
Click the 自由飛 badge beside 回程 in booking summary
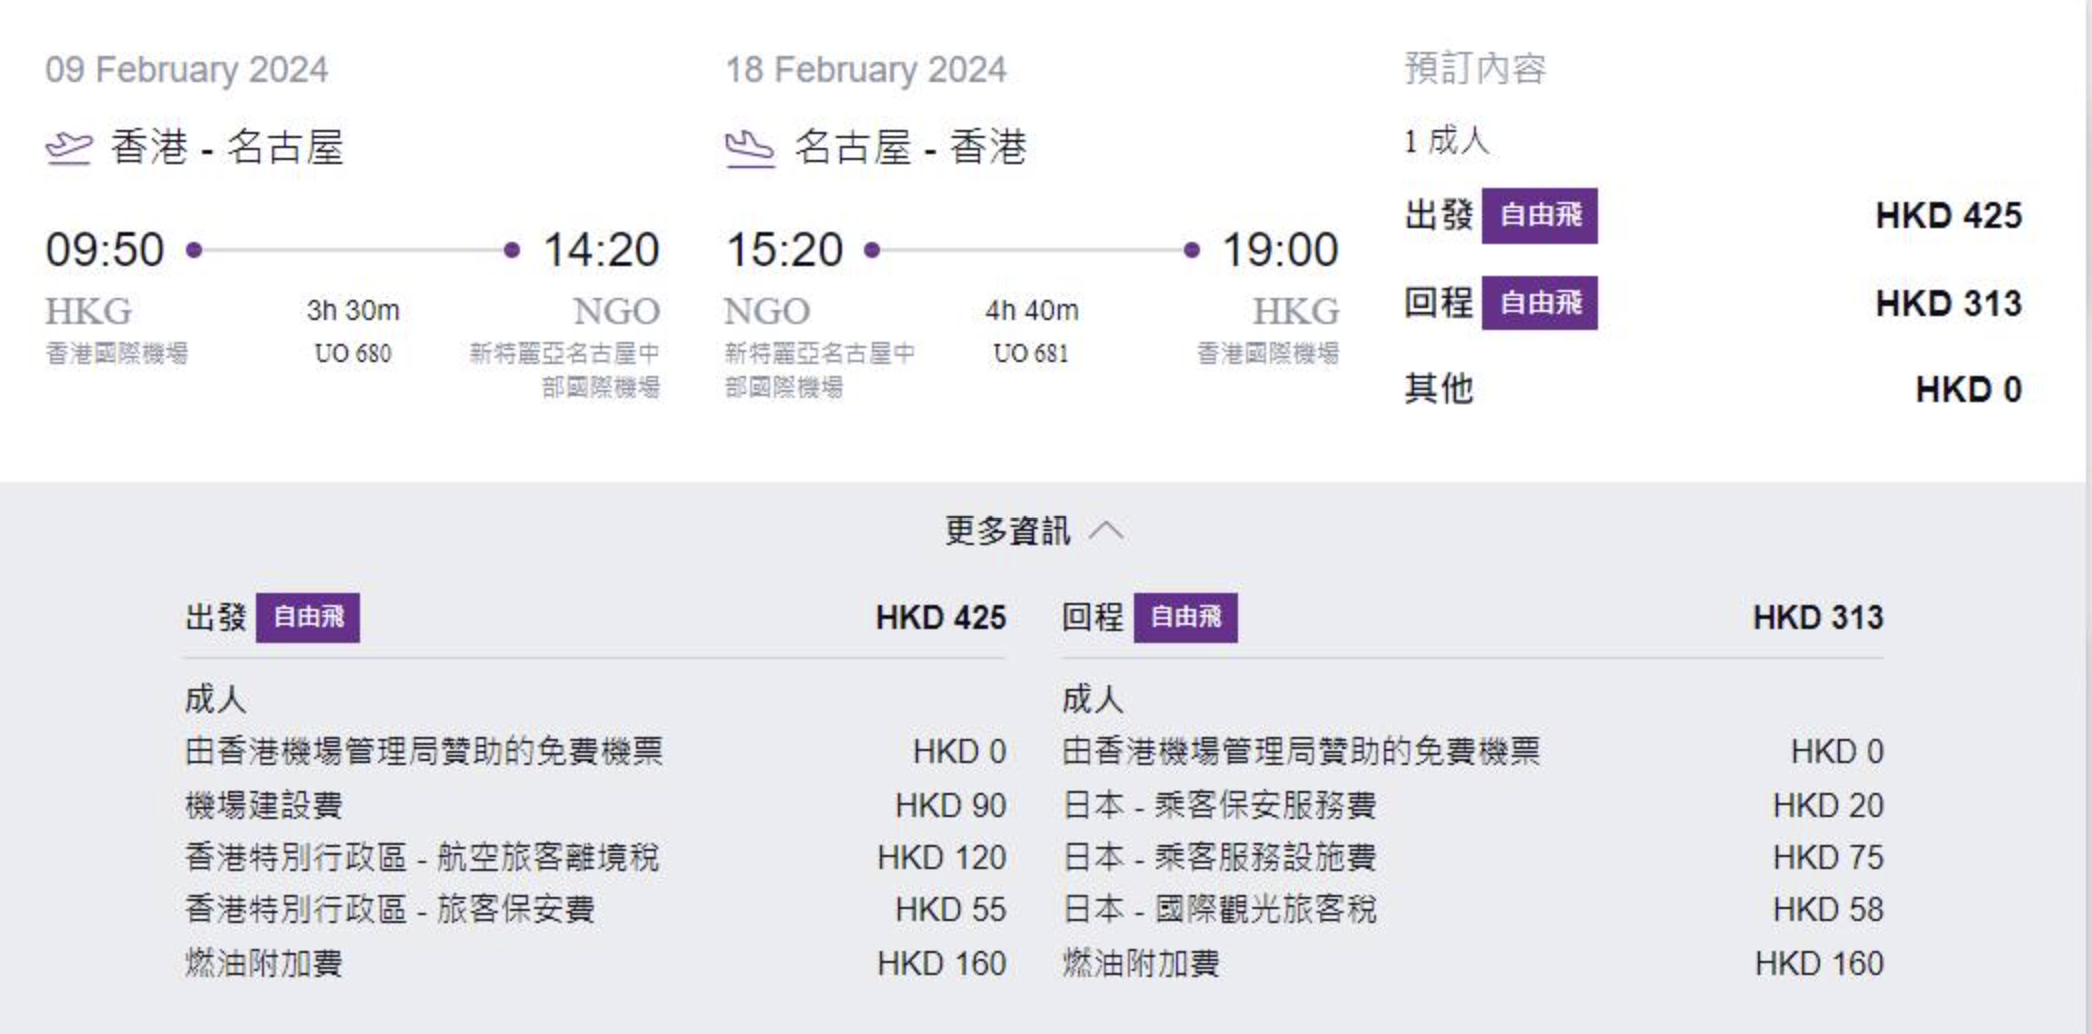tap(1539, 302)
